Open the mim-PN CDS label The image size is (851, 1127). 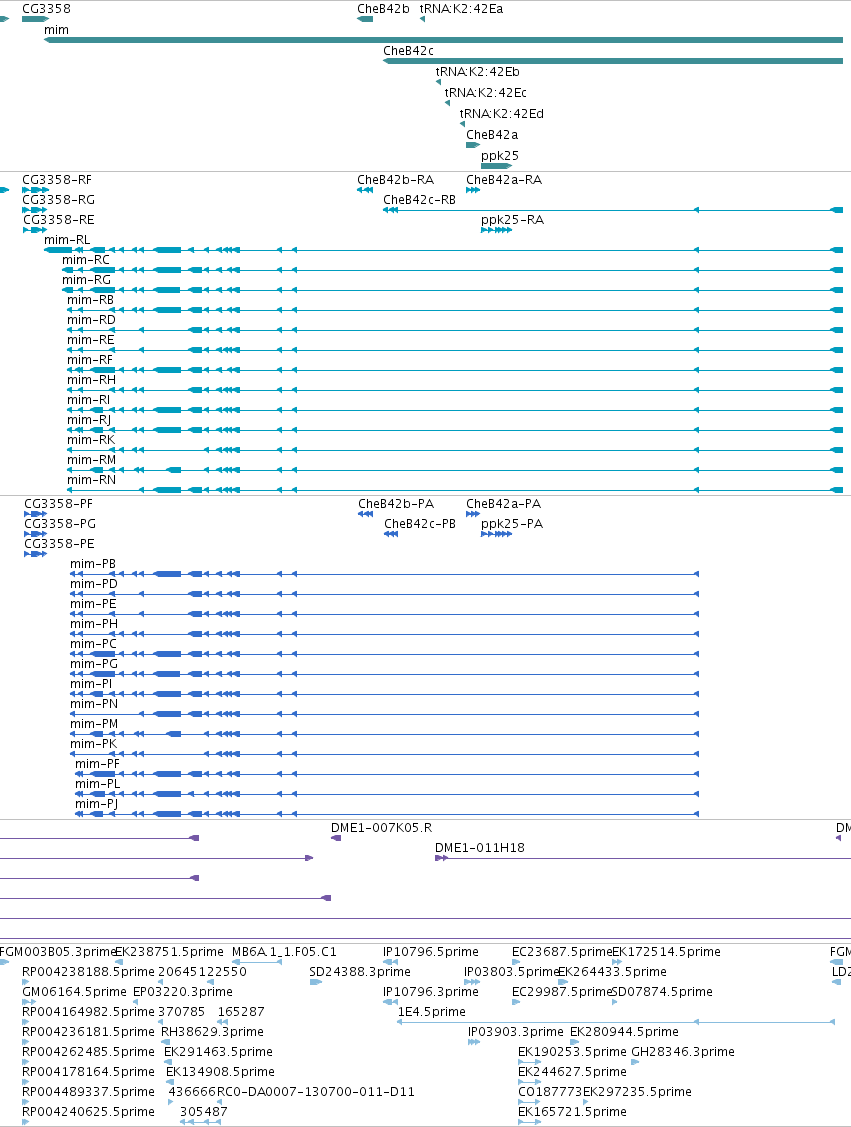93,704
